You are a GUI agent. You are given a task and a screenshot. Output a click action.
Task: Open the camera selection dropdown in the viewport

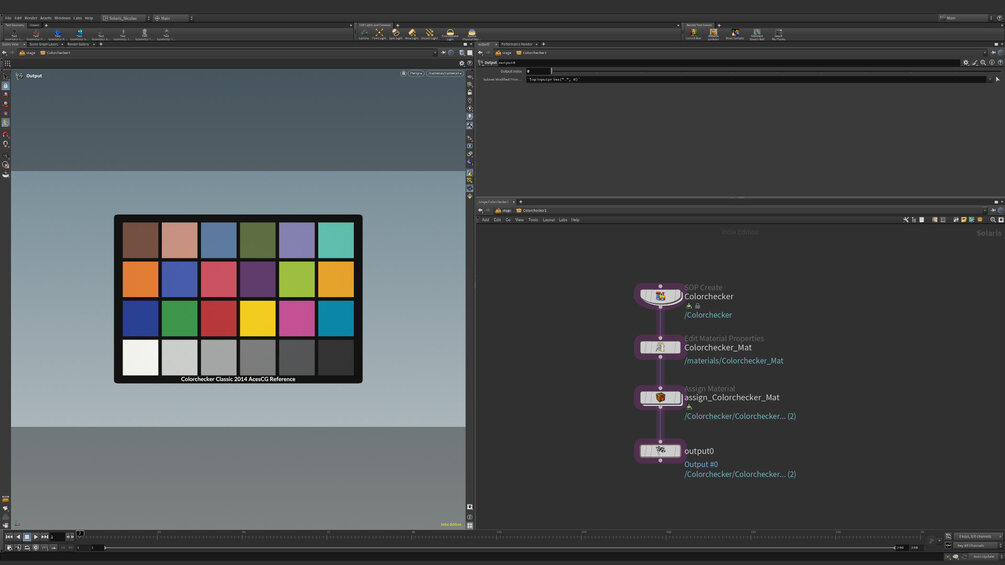click(x=445, y=73)
